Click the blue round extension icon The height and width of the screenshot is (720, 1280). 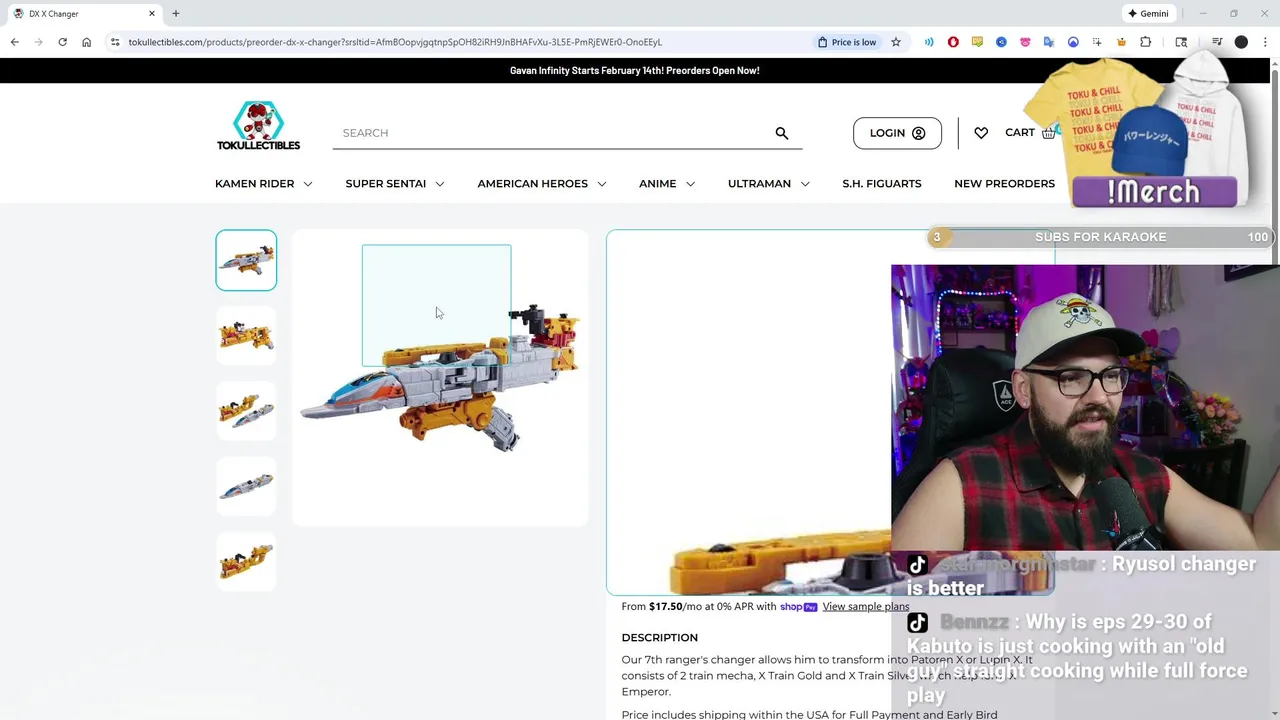(x=1001, y=42)
